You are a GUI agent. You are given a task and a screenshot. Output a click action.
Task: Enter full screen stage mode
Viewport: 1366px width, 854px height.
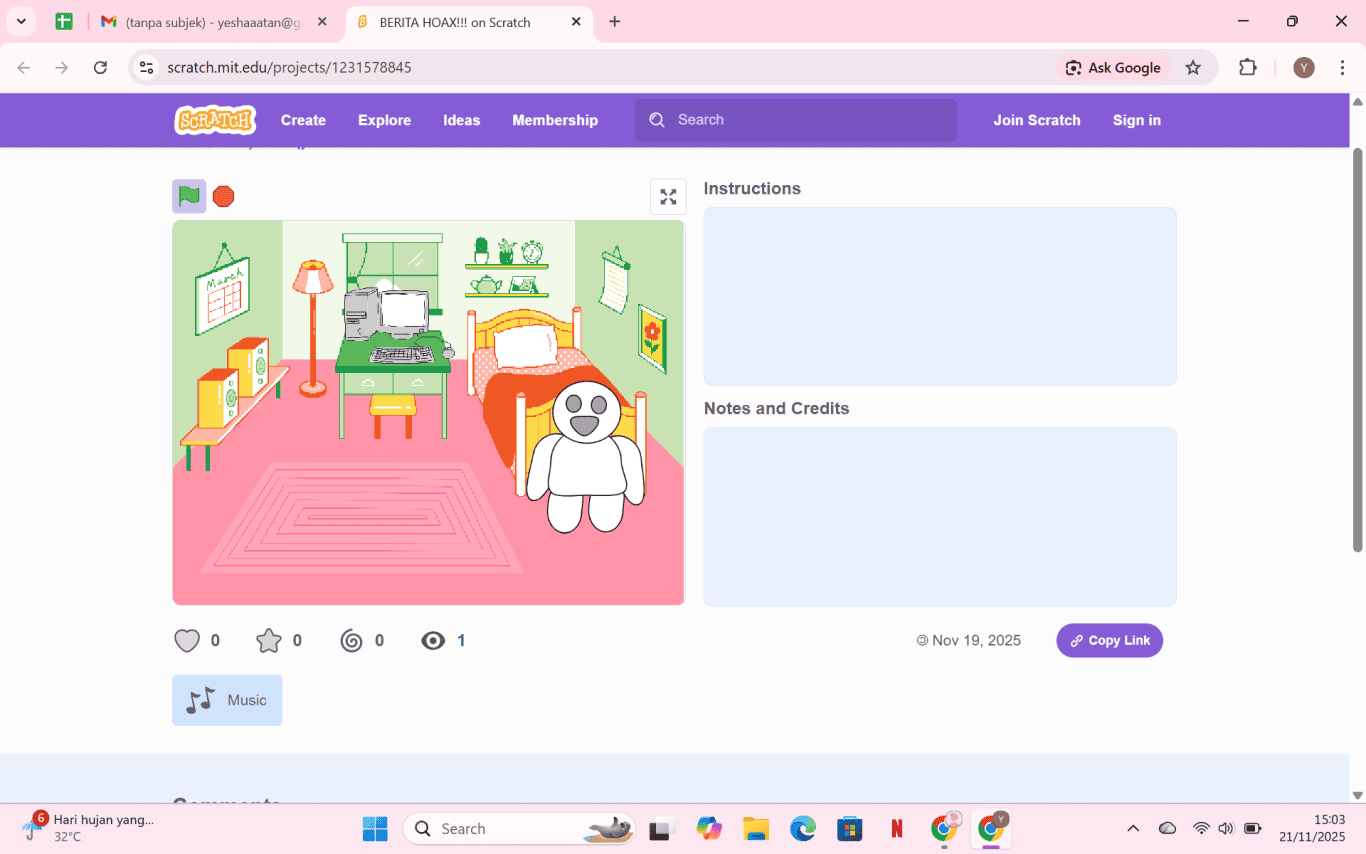[x=668, y=197]
